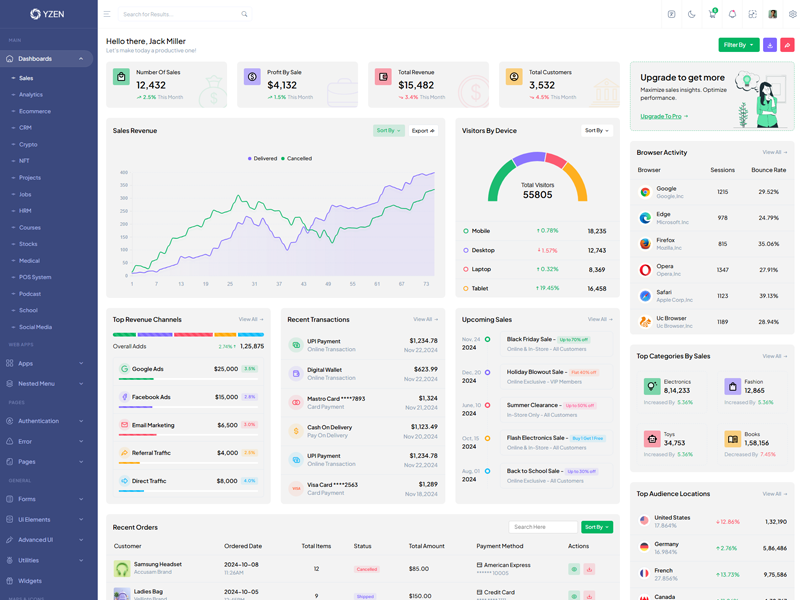800x600 pixels.
Task: Click the Upgrade To Pro link
Action: tap(664, 116)
